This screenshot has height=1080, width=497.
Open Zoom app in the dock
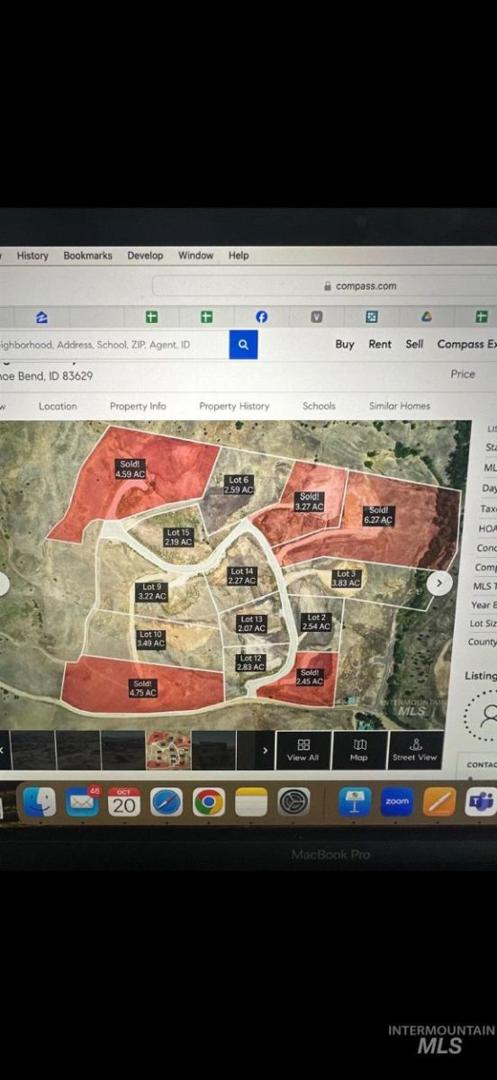tap(397, 802)
